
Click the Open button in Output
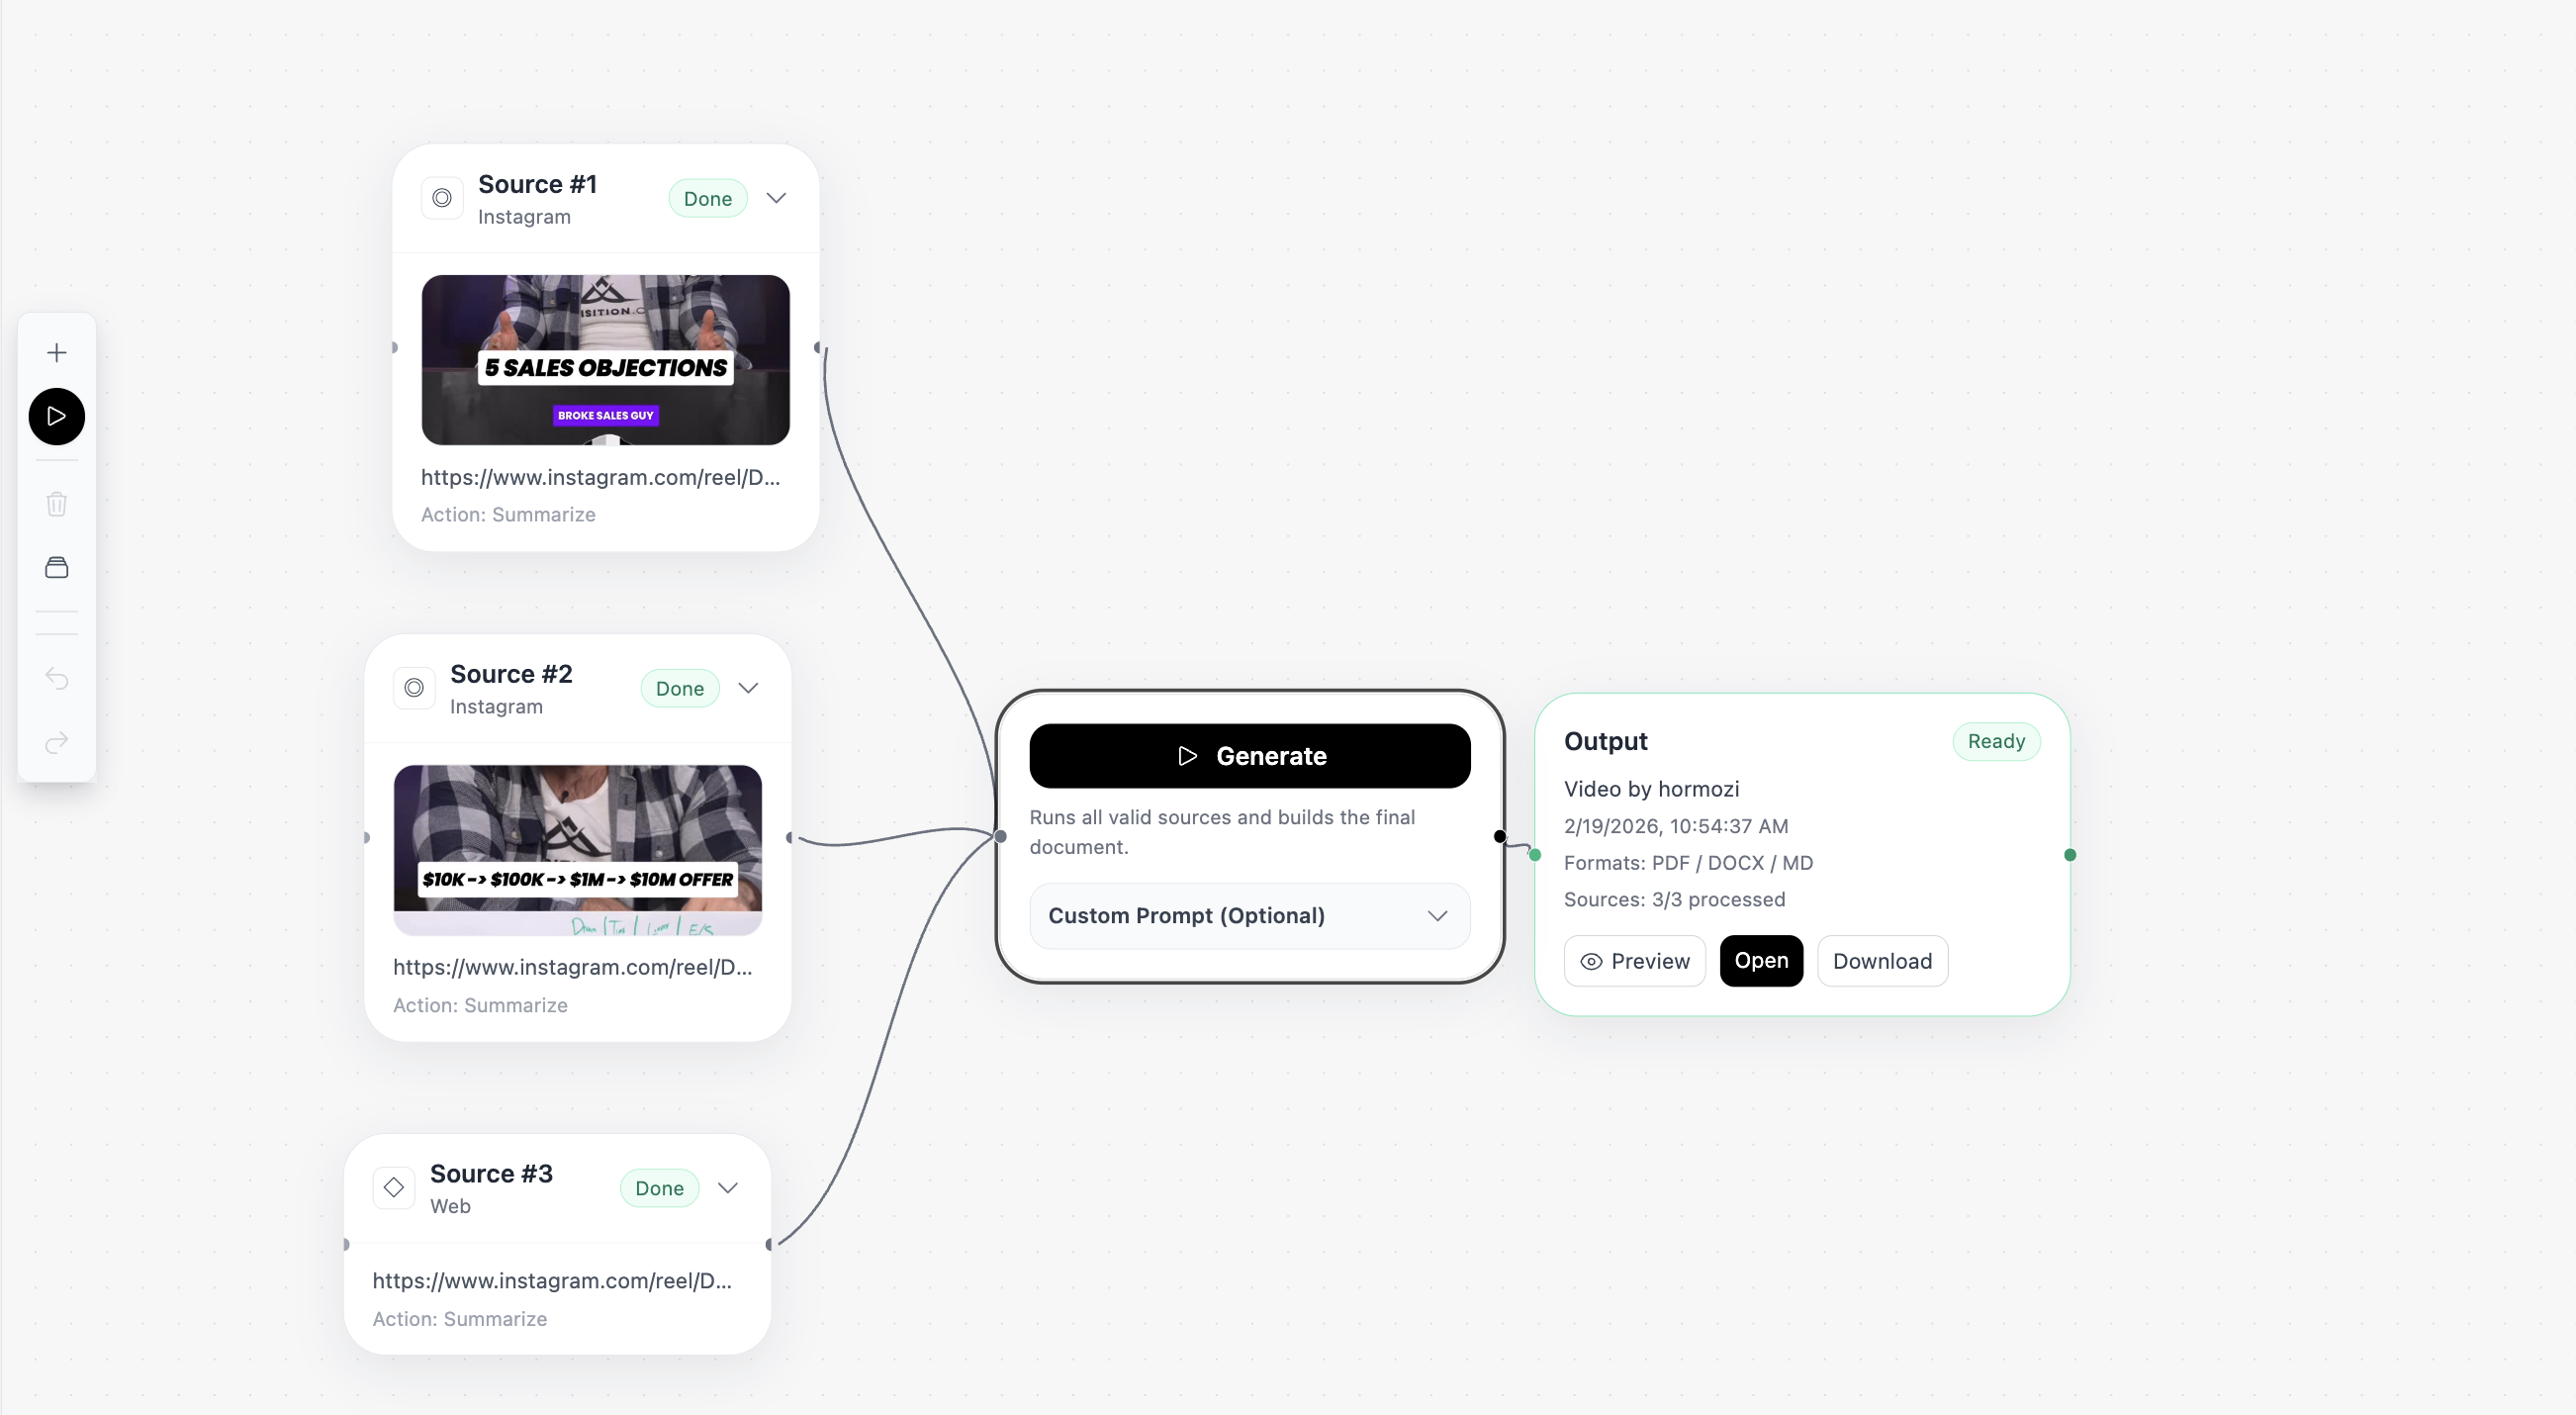(1762, 961)
